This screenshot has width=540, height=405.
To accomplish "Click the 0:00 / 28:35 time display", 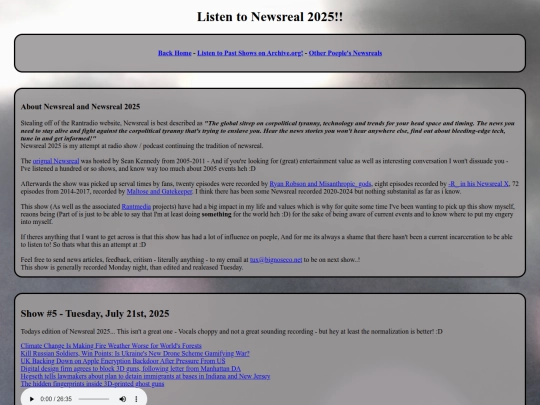I will pyautogui.click(x=56, y=399).
